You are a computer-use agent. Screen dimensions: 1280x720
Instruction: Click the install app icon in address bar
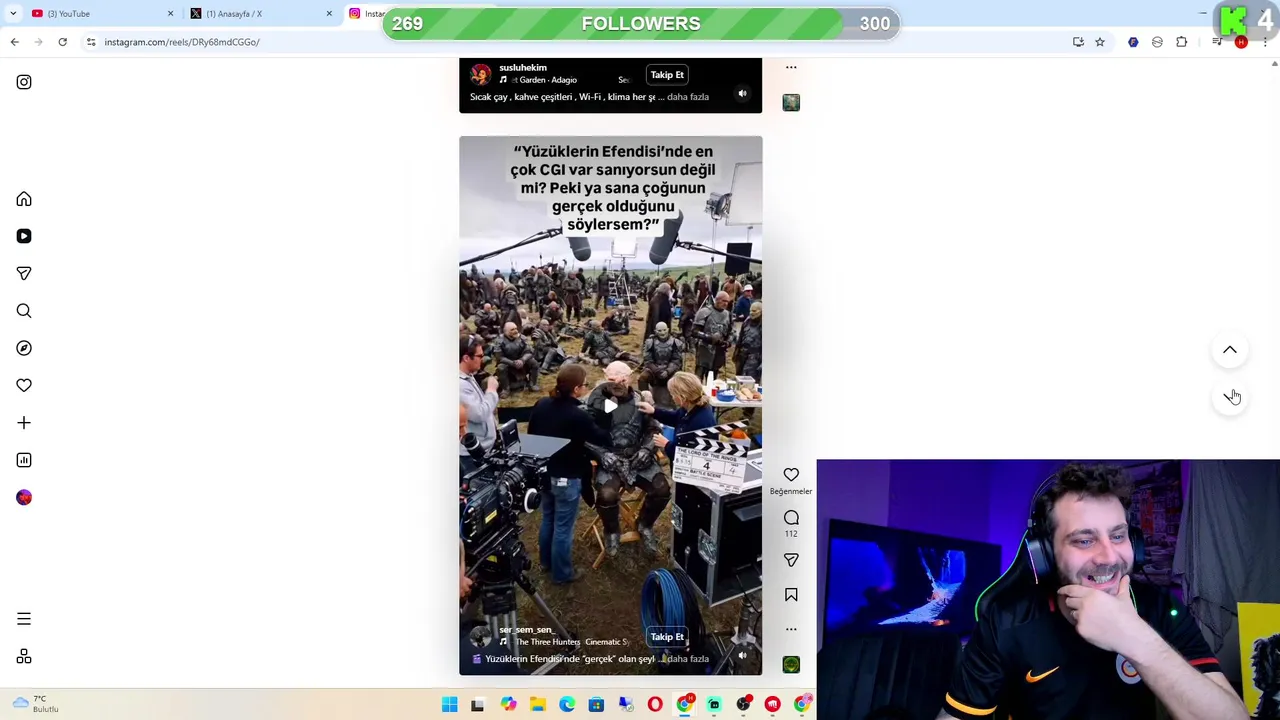[x=1078, y=42]
